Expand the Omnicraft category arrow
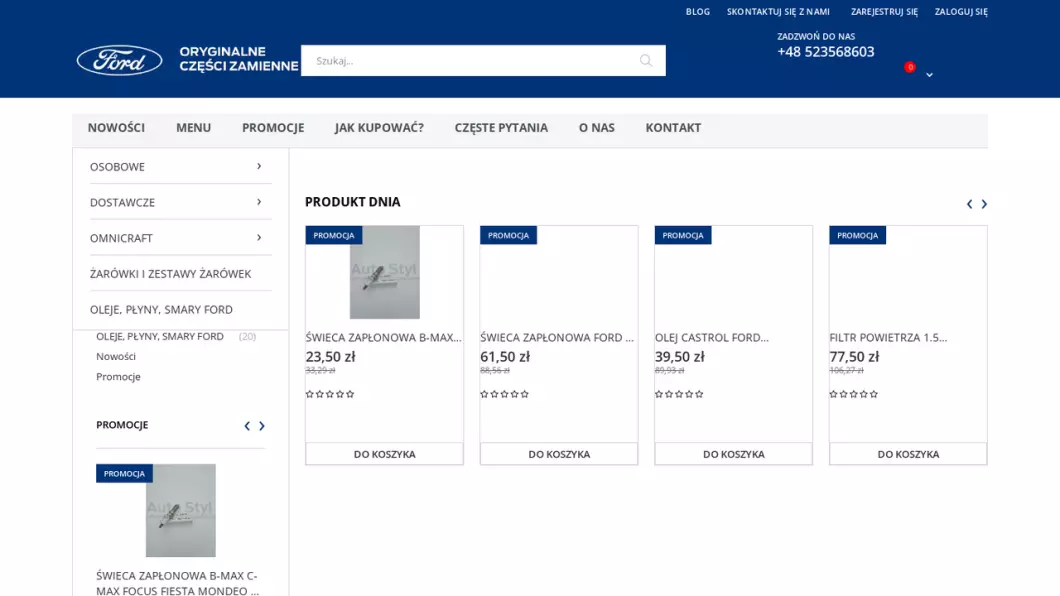Viewport: 1060px width, 596px height. [259, 238]
